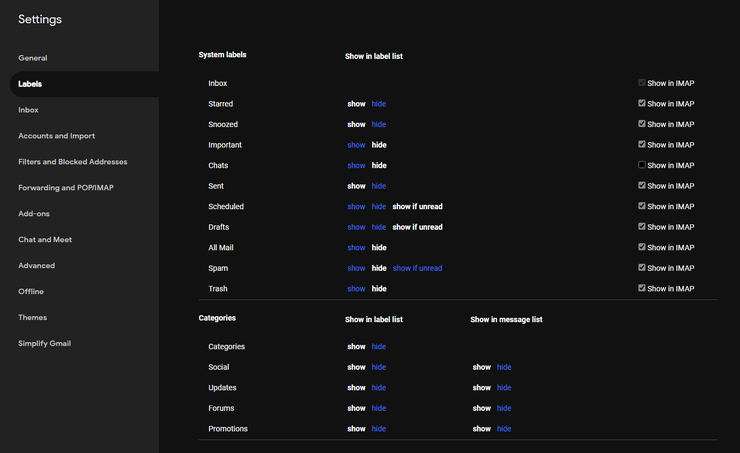Hide Promotions category in label list
The height and width of the screenshot is (453, 740).
click(378, 429)
